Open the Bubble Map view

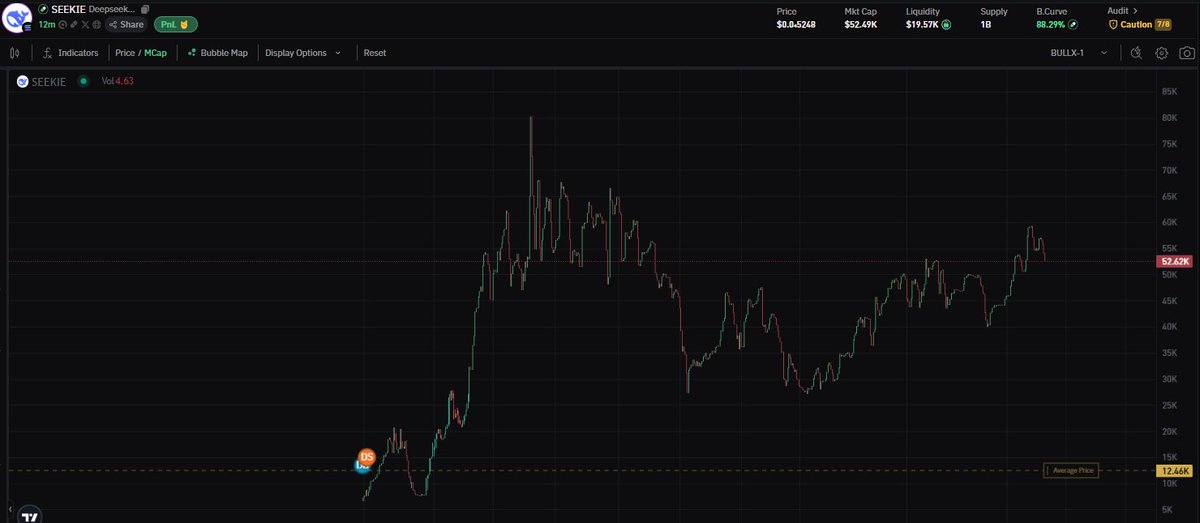tap(218, 53)
